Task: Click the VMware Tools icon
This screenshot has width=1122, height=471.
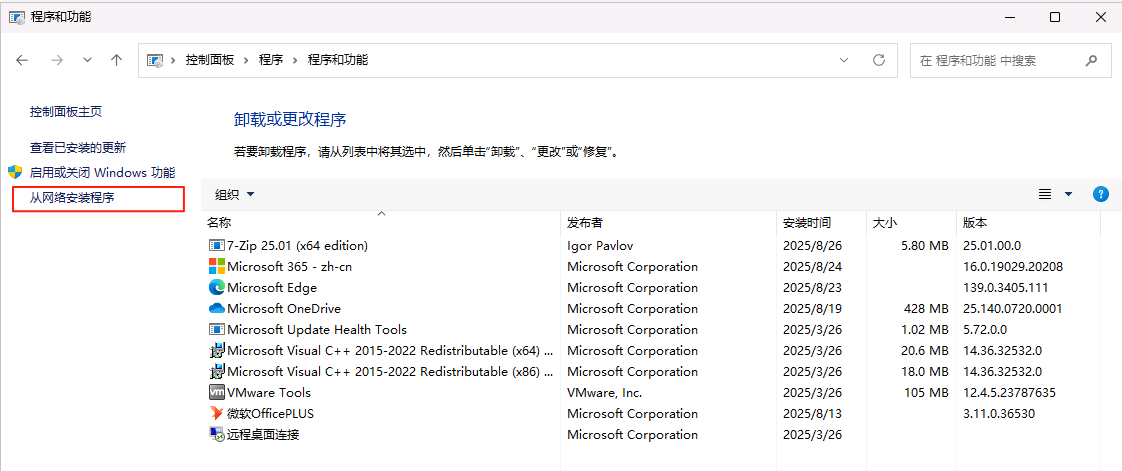Action: pos(216,392)
